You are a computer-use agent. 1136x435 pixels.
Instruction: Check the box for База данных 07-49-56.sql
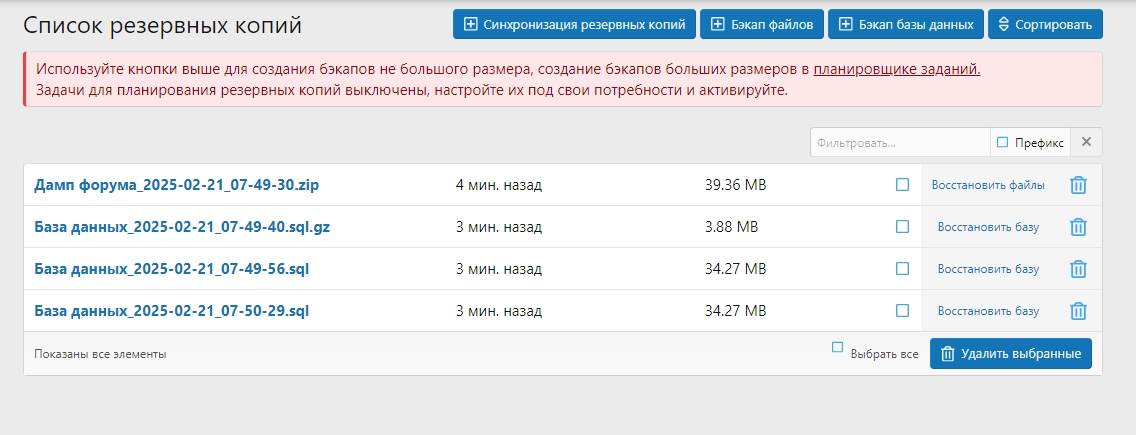pos(903,269)
